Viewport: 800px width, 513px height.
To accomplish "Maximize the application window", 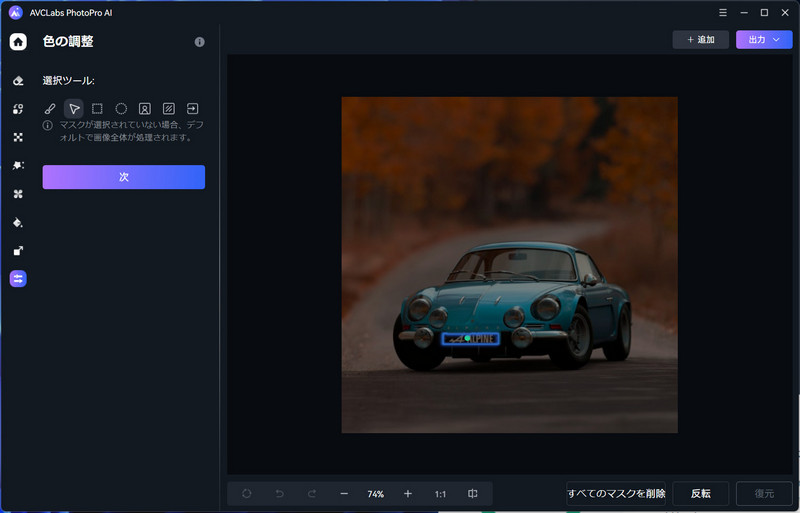I will (x=764, y=13).
